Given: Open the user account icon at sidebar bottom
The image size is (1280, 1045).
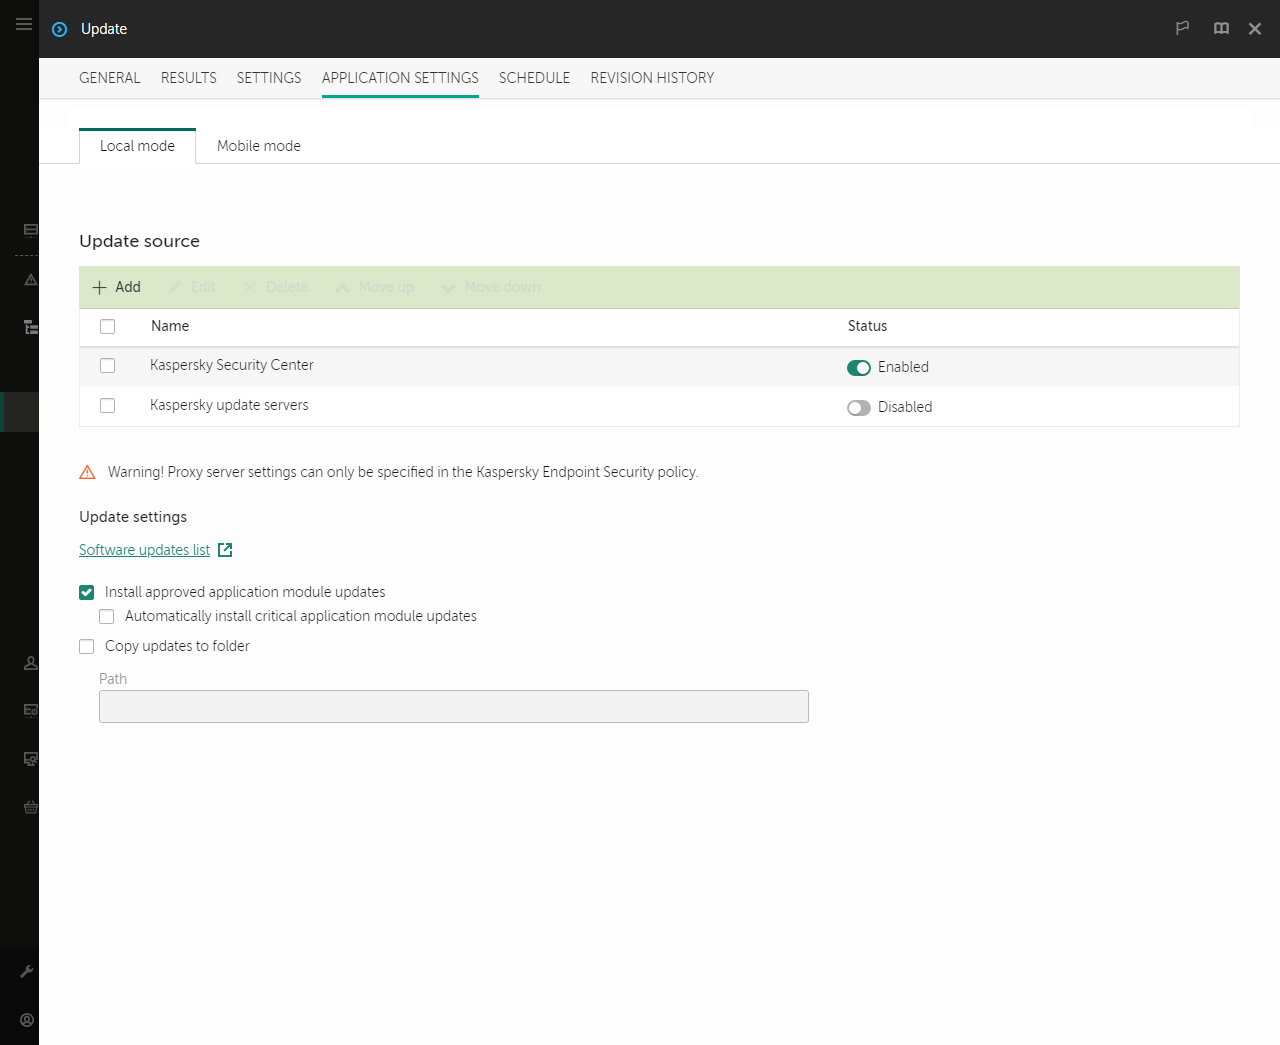Looking at the screenshot, I should click(26, 1019).
